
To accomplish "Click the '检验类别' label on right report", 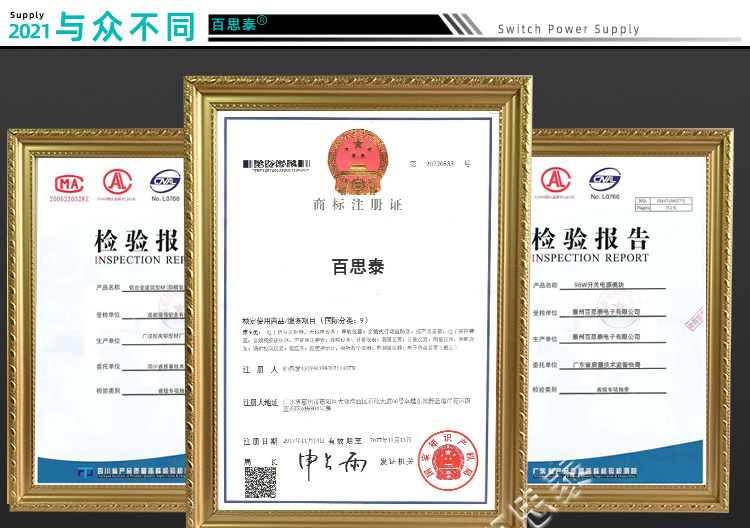I will [545, 390].
